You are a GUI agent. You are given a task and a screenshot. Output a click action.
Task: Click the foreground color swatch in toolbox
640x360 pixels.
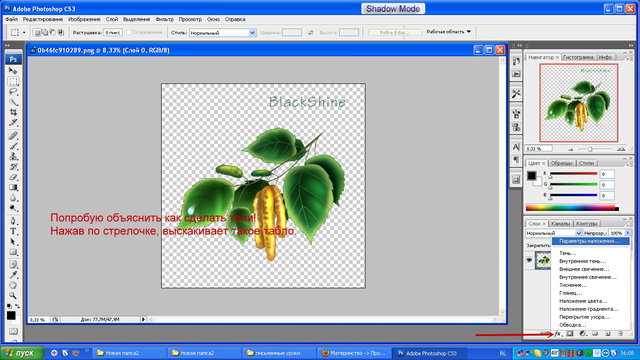coord(11,316)
